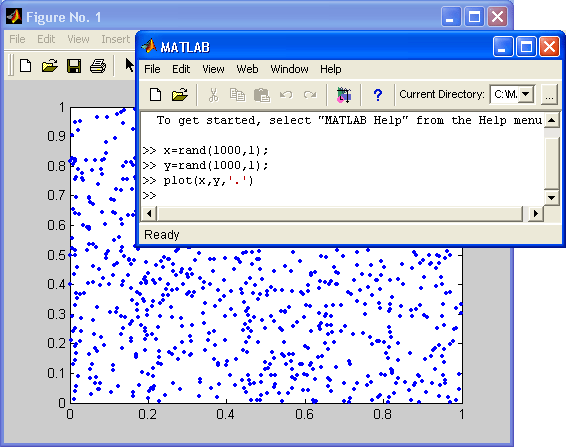Open File menu in MATLAB window
This screenshot has height=447, width=566.
pyautogui.click(x=152, y=69)
